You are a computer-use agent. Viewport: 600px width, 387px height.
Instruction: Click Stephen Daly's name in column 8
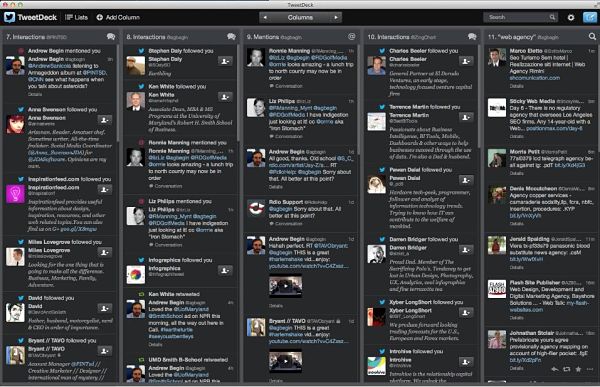click(x=165, y=59)
